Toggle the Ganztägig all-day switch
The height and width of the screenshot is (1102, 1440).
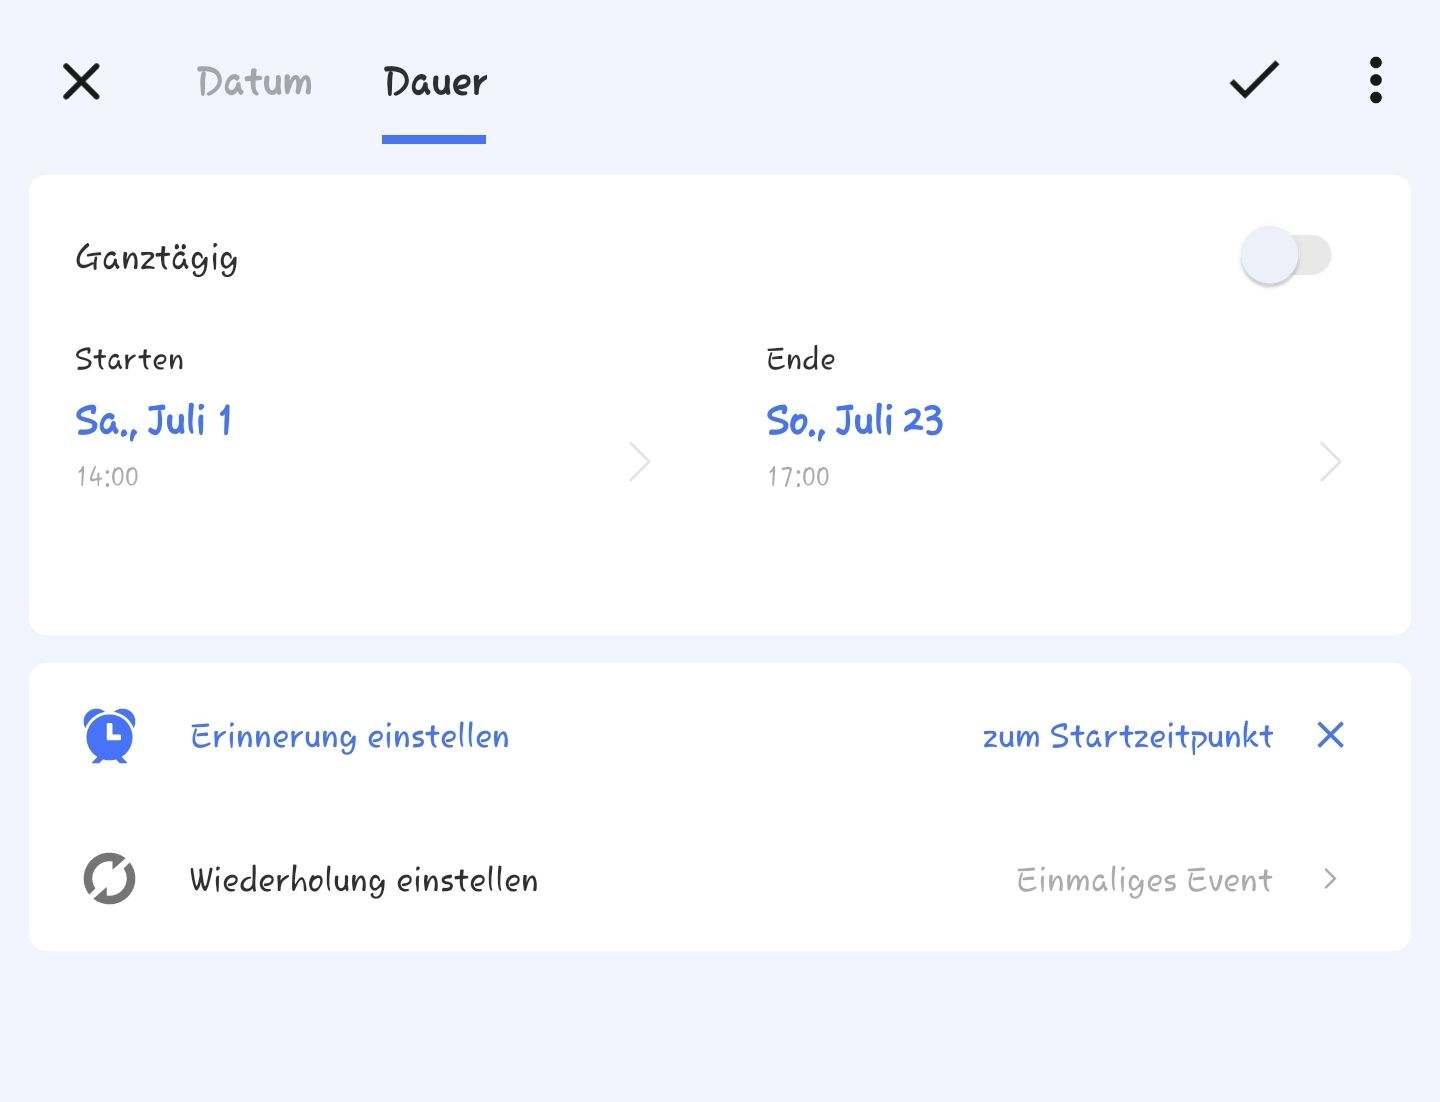pyautogui.click(x=1285, y=256)
